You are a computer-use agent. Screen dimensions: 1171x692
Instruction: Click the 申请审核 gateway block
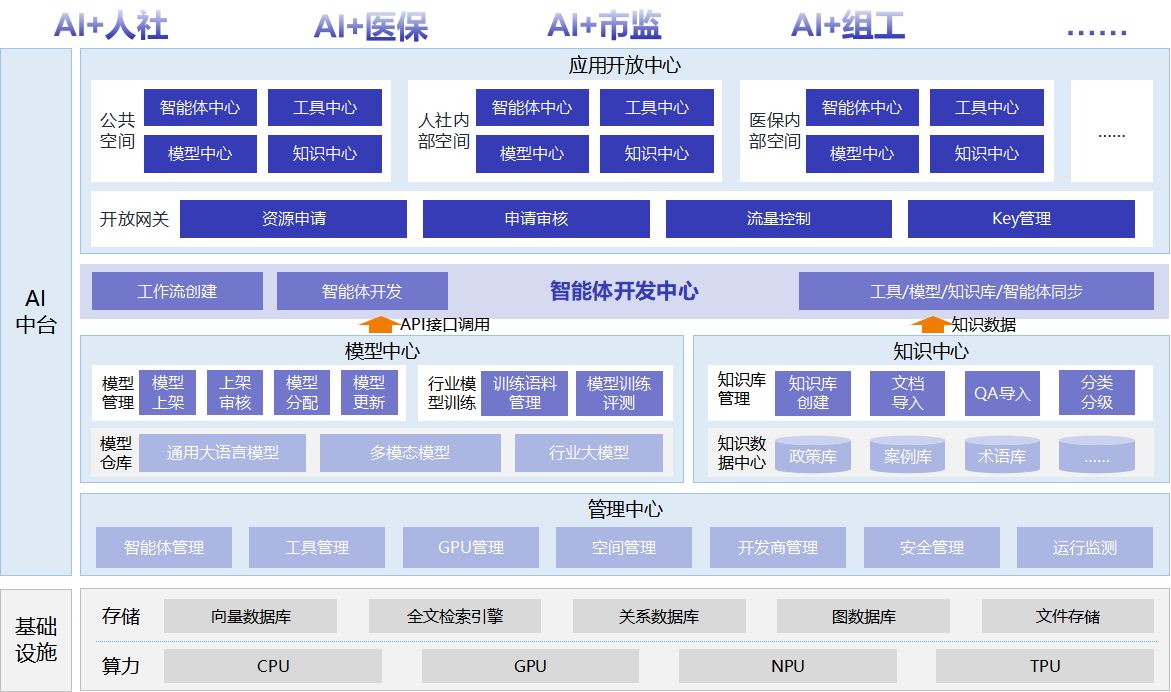click(536, 219)
